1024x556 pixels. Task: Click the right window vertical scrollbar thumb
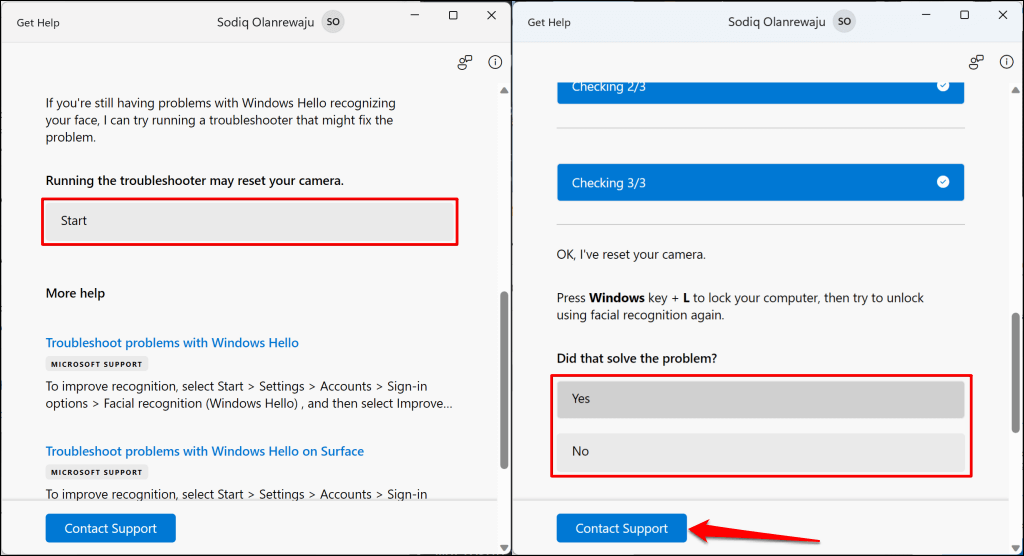click(1015, 372)
